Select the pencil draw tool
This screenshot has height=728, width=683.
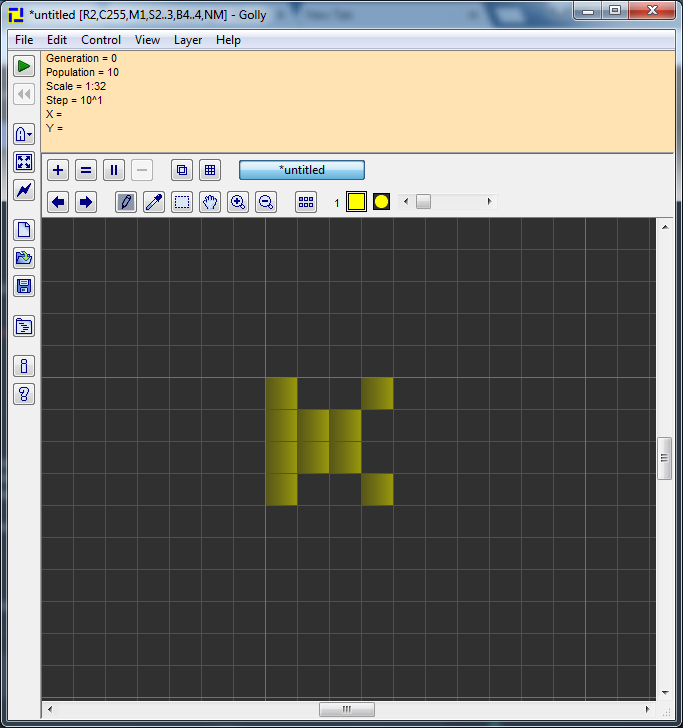point(126,202)
